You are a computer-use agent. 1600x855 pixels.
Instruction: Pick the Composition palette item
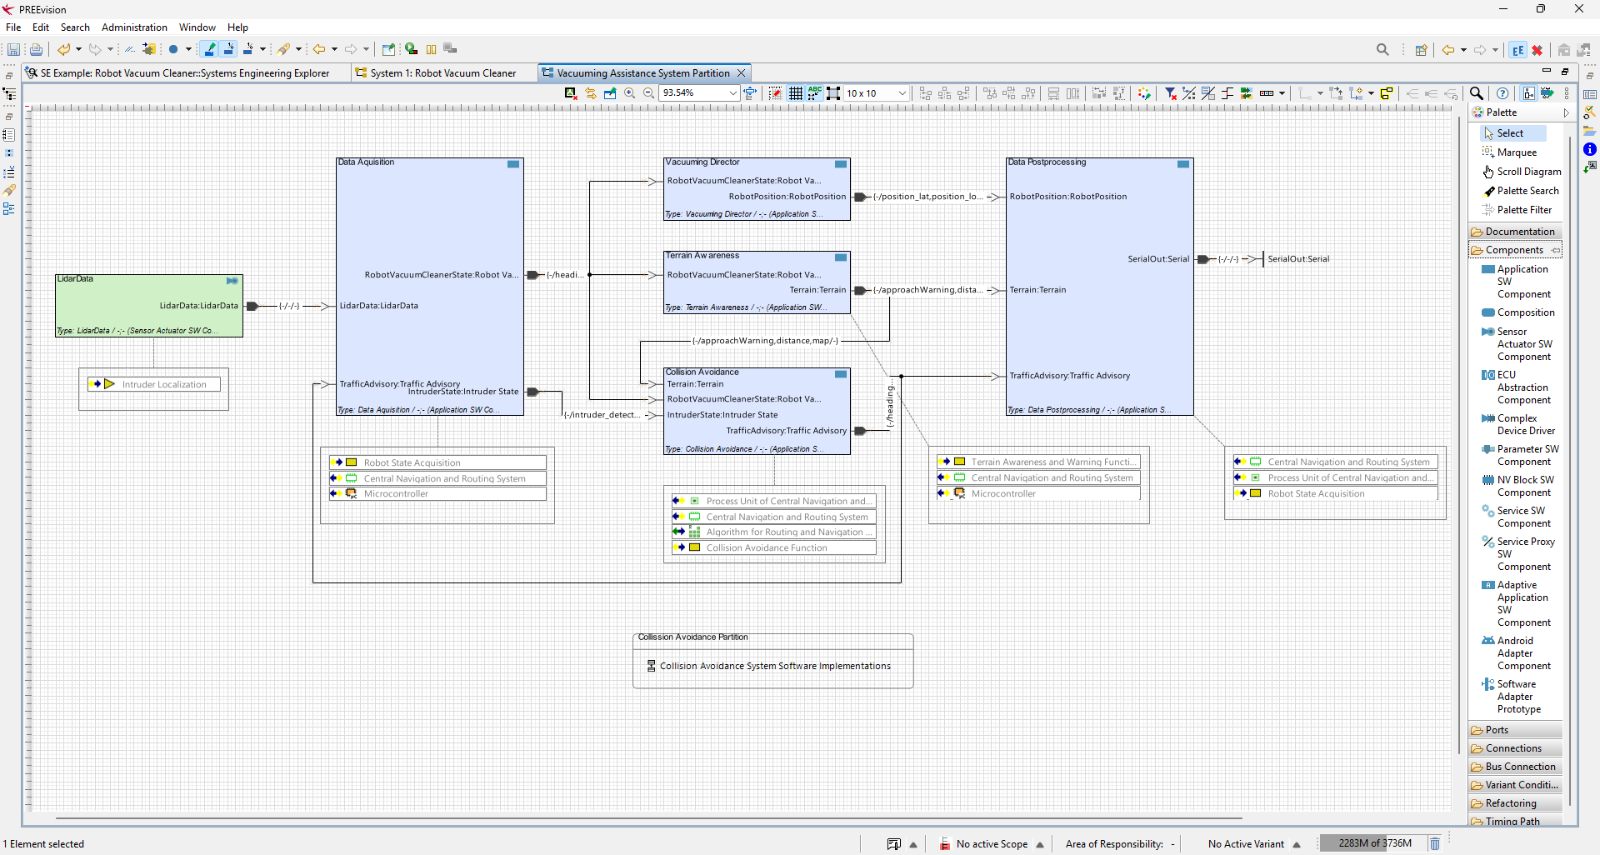click(1518, 313)
